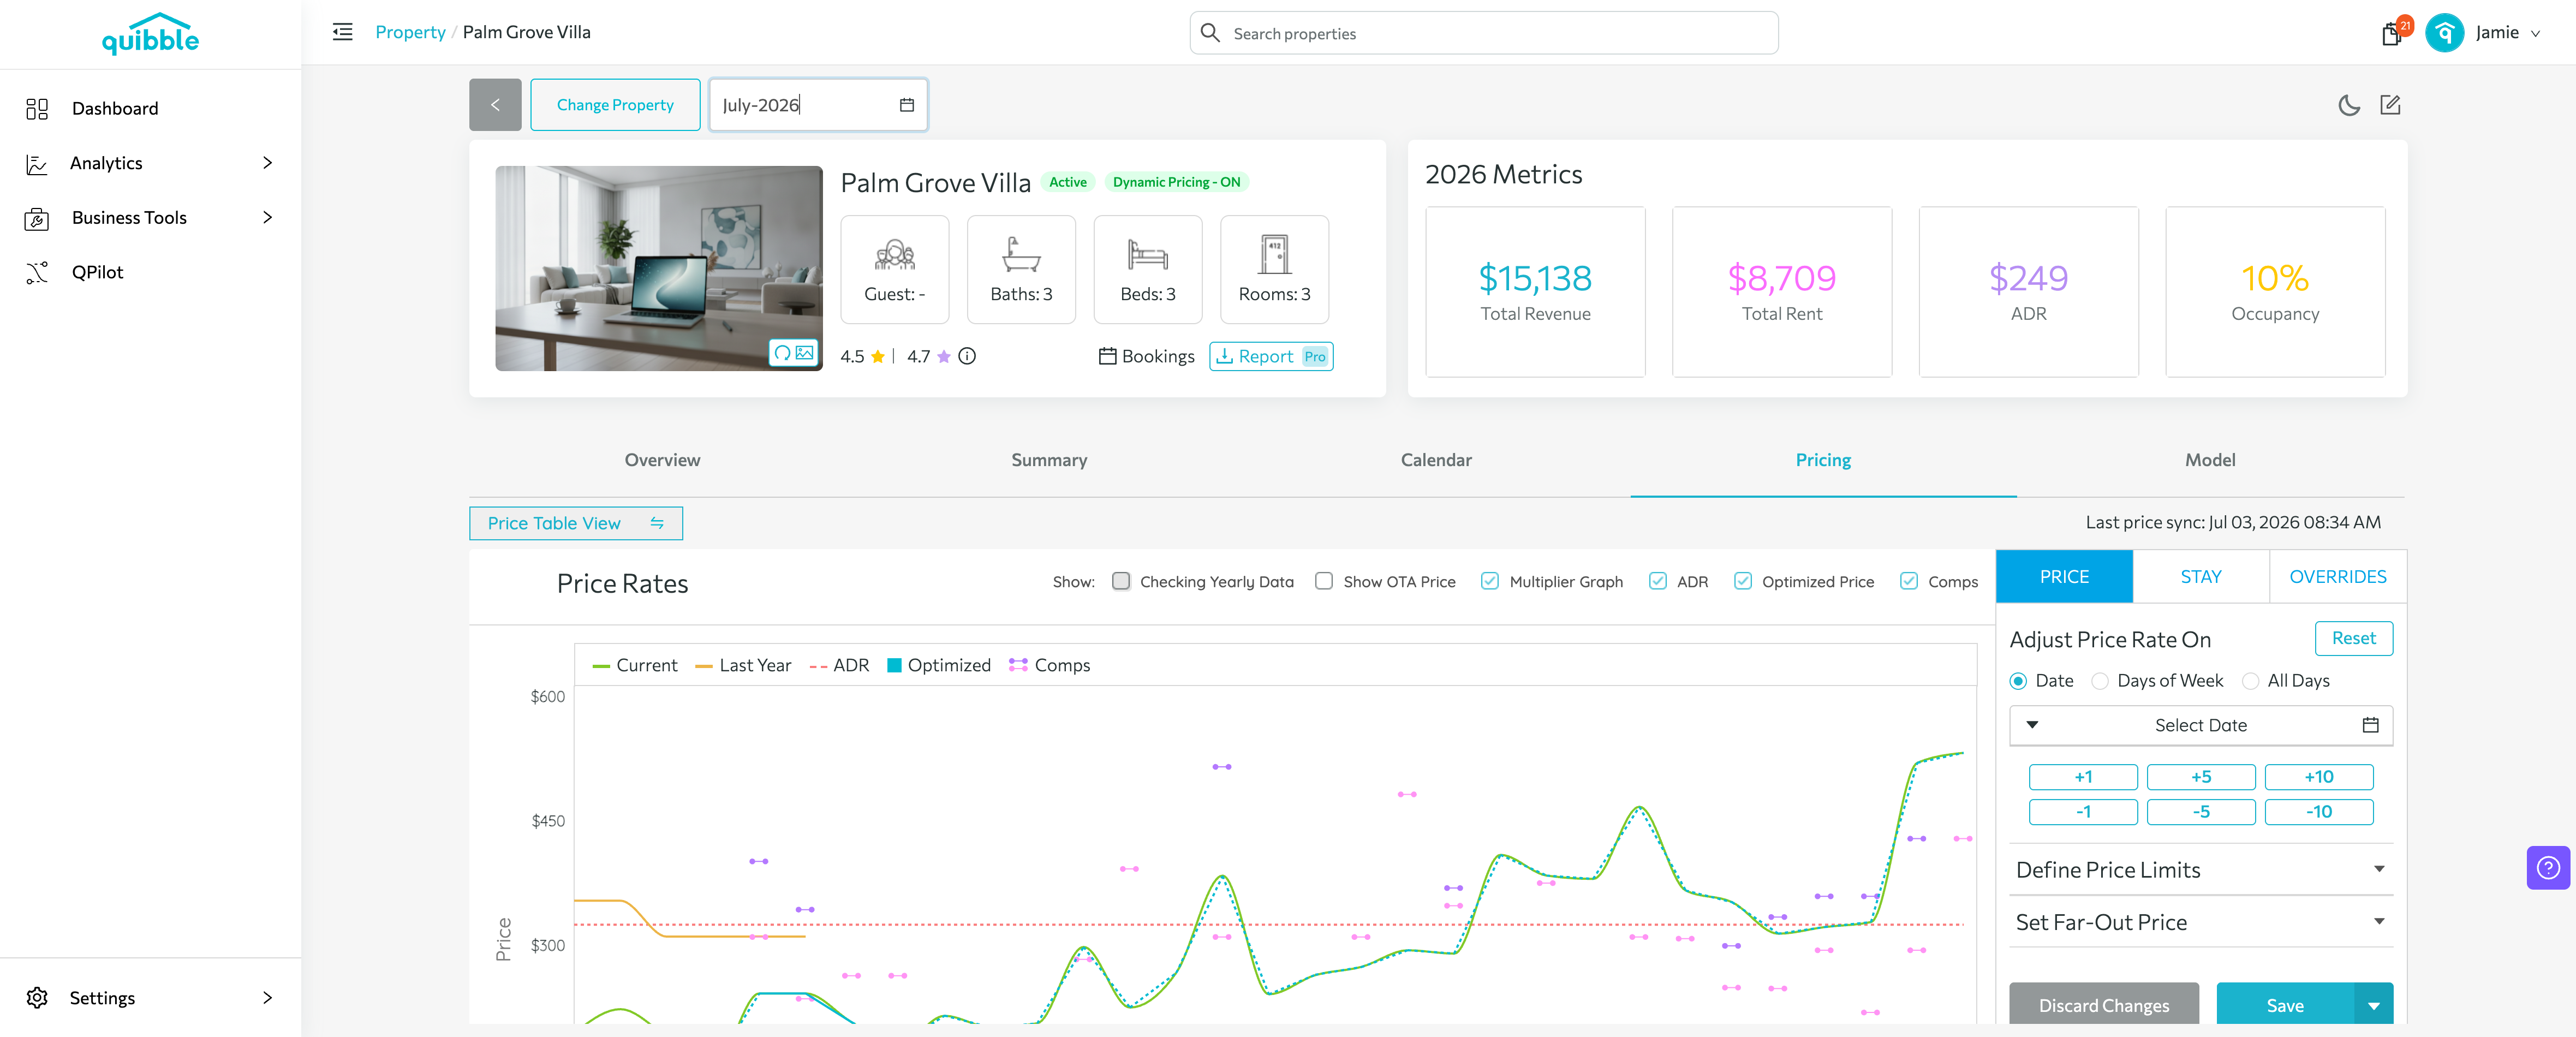The height and width of the screenshot is (1037, 2576).
Task: Open the Calendar tab
Action: pyautogui.click(x=1436, y=460)
